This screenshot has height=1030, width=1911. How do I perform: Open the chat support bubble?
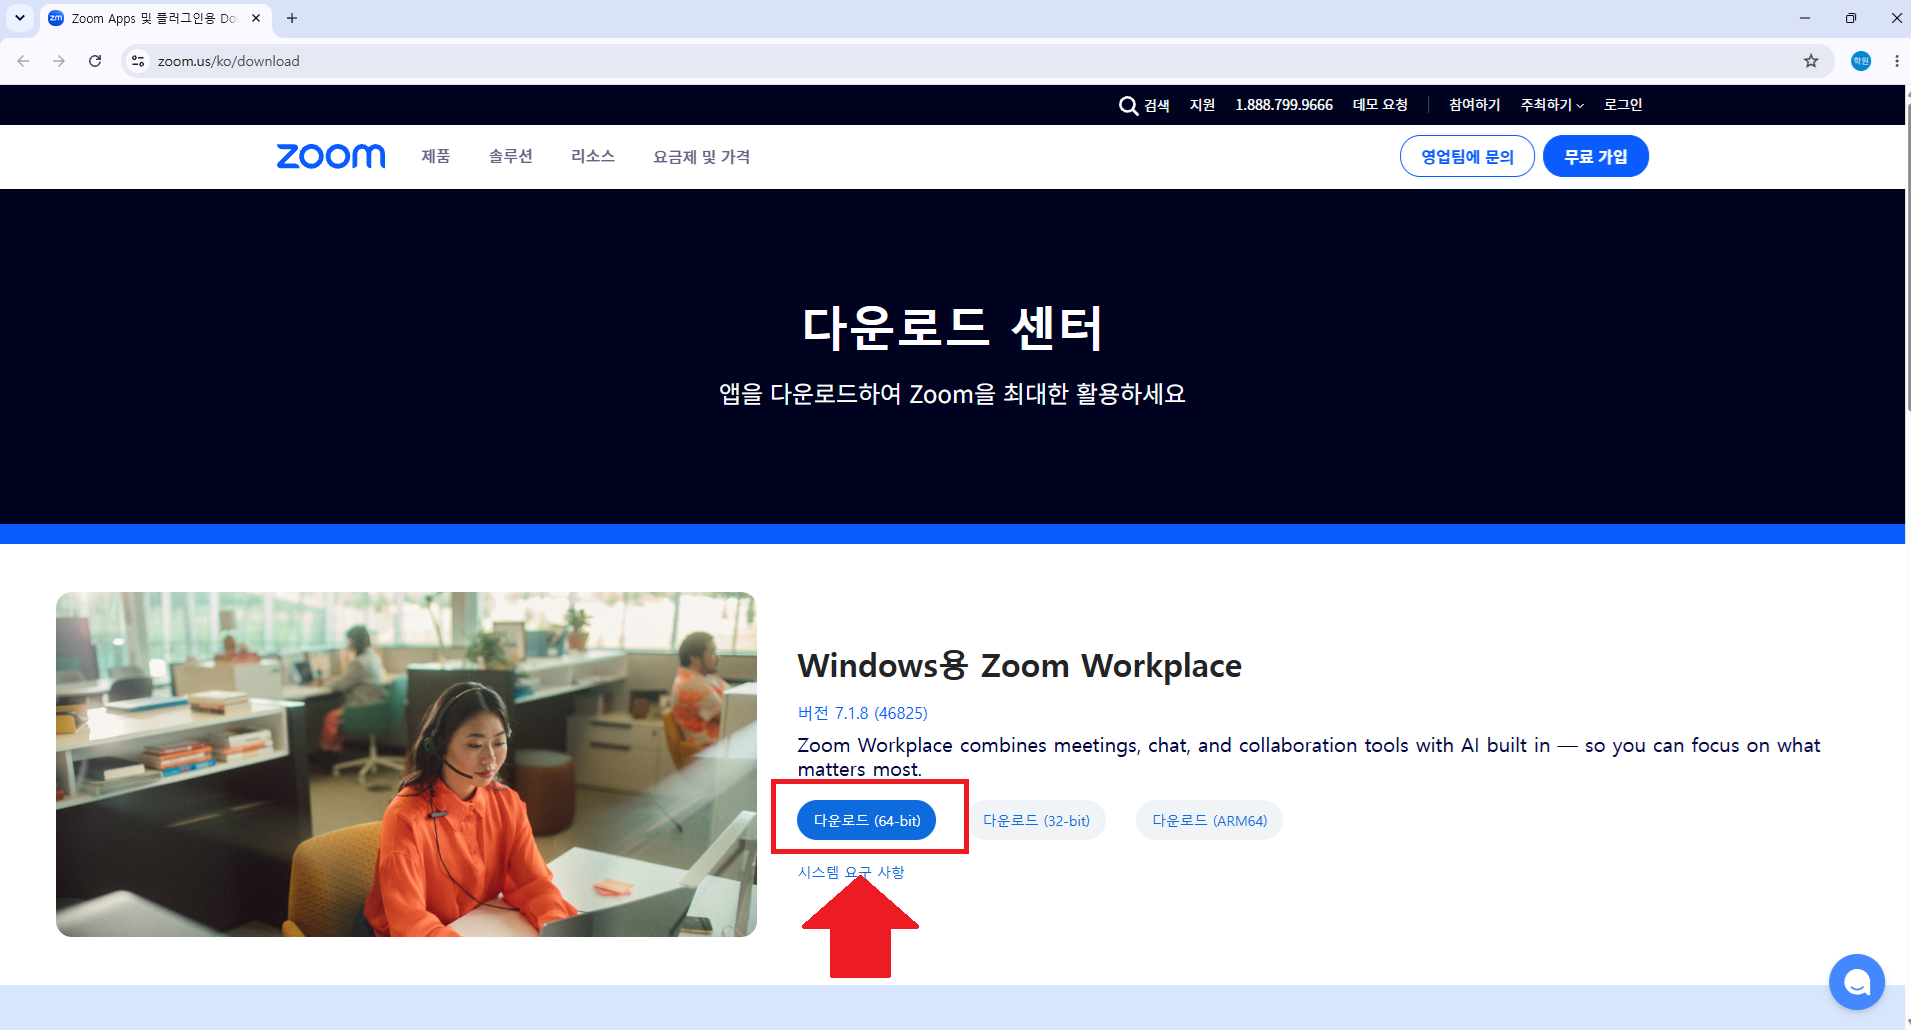[x=1857, y=982]
